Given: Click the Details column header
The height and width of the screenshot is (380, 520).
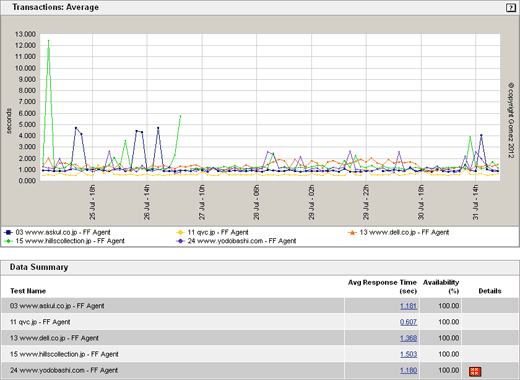Looking at the screenshot, I should pyautogui.click(x=490, y=291).
